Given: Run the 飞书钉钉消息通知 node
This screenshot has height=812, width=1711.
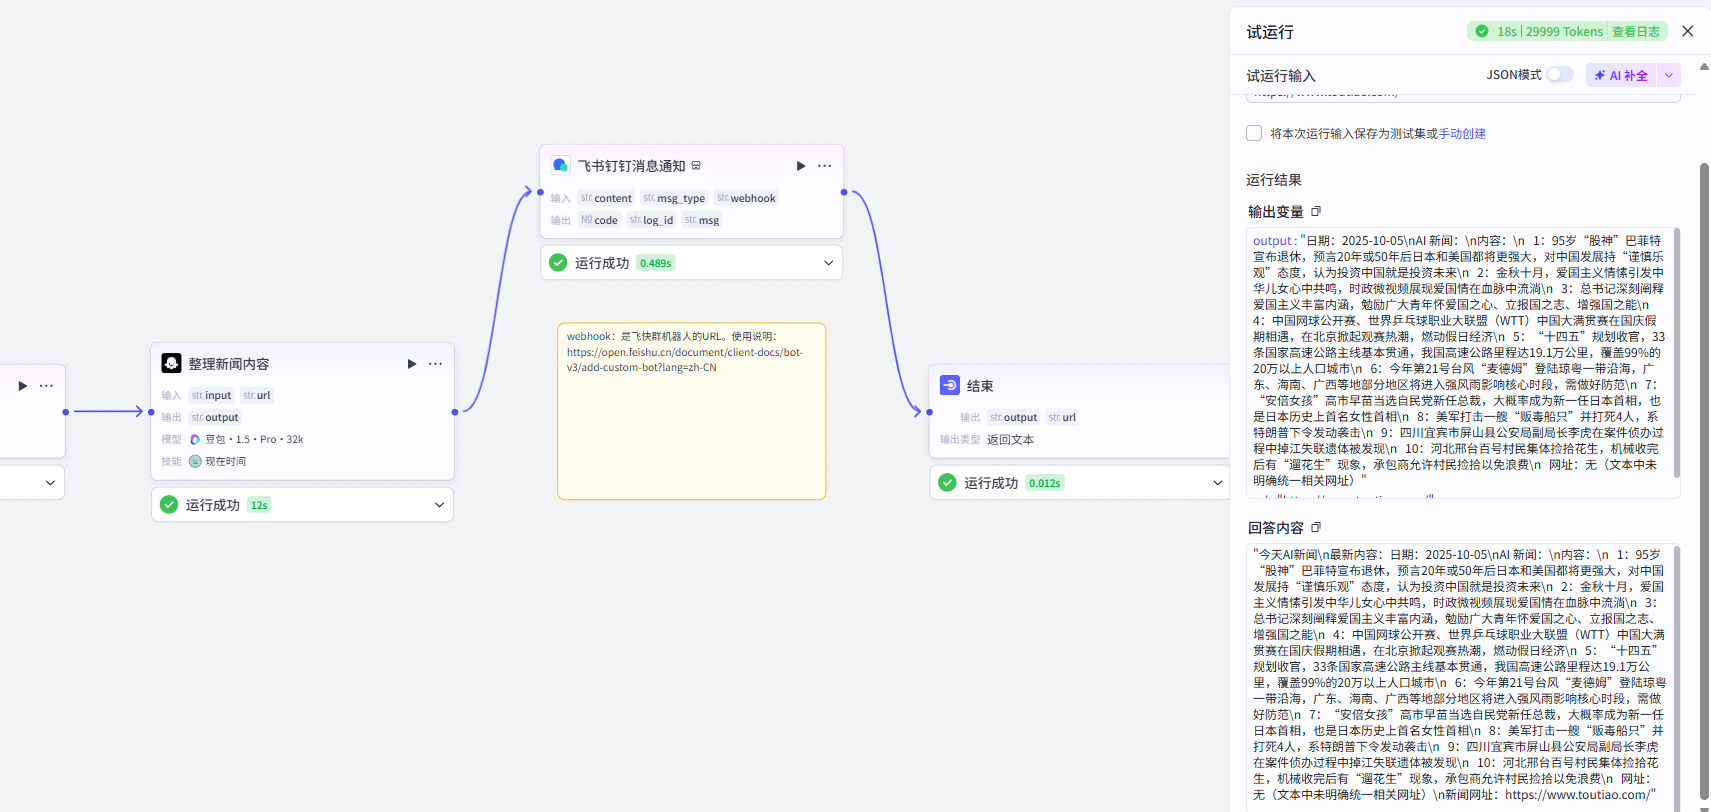Looking at the screenshot, I should [x=801, y=166].
